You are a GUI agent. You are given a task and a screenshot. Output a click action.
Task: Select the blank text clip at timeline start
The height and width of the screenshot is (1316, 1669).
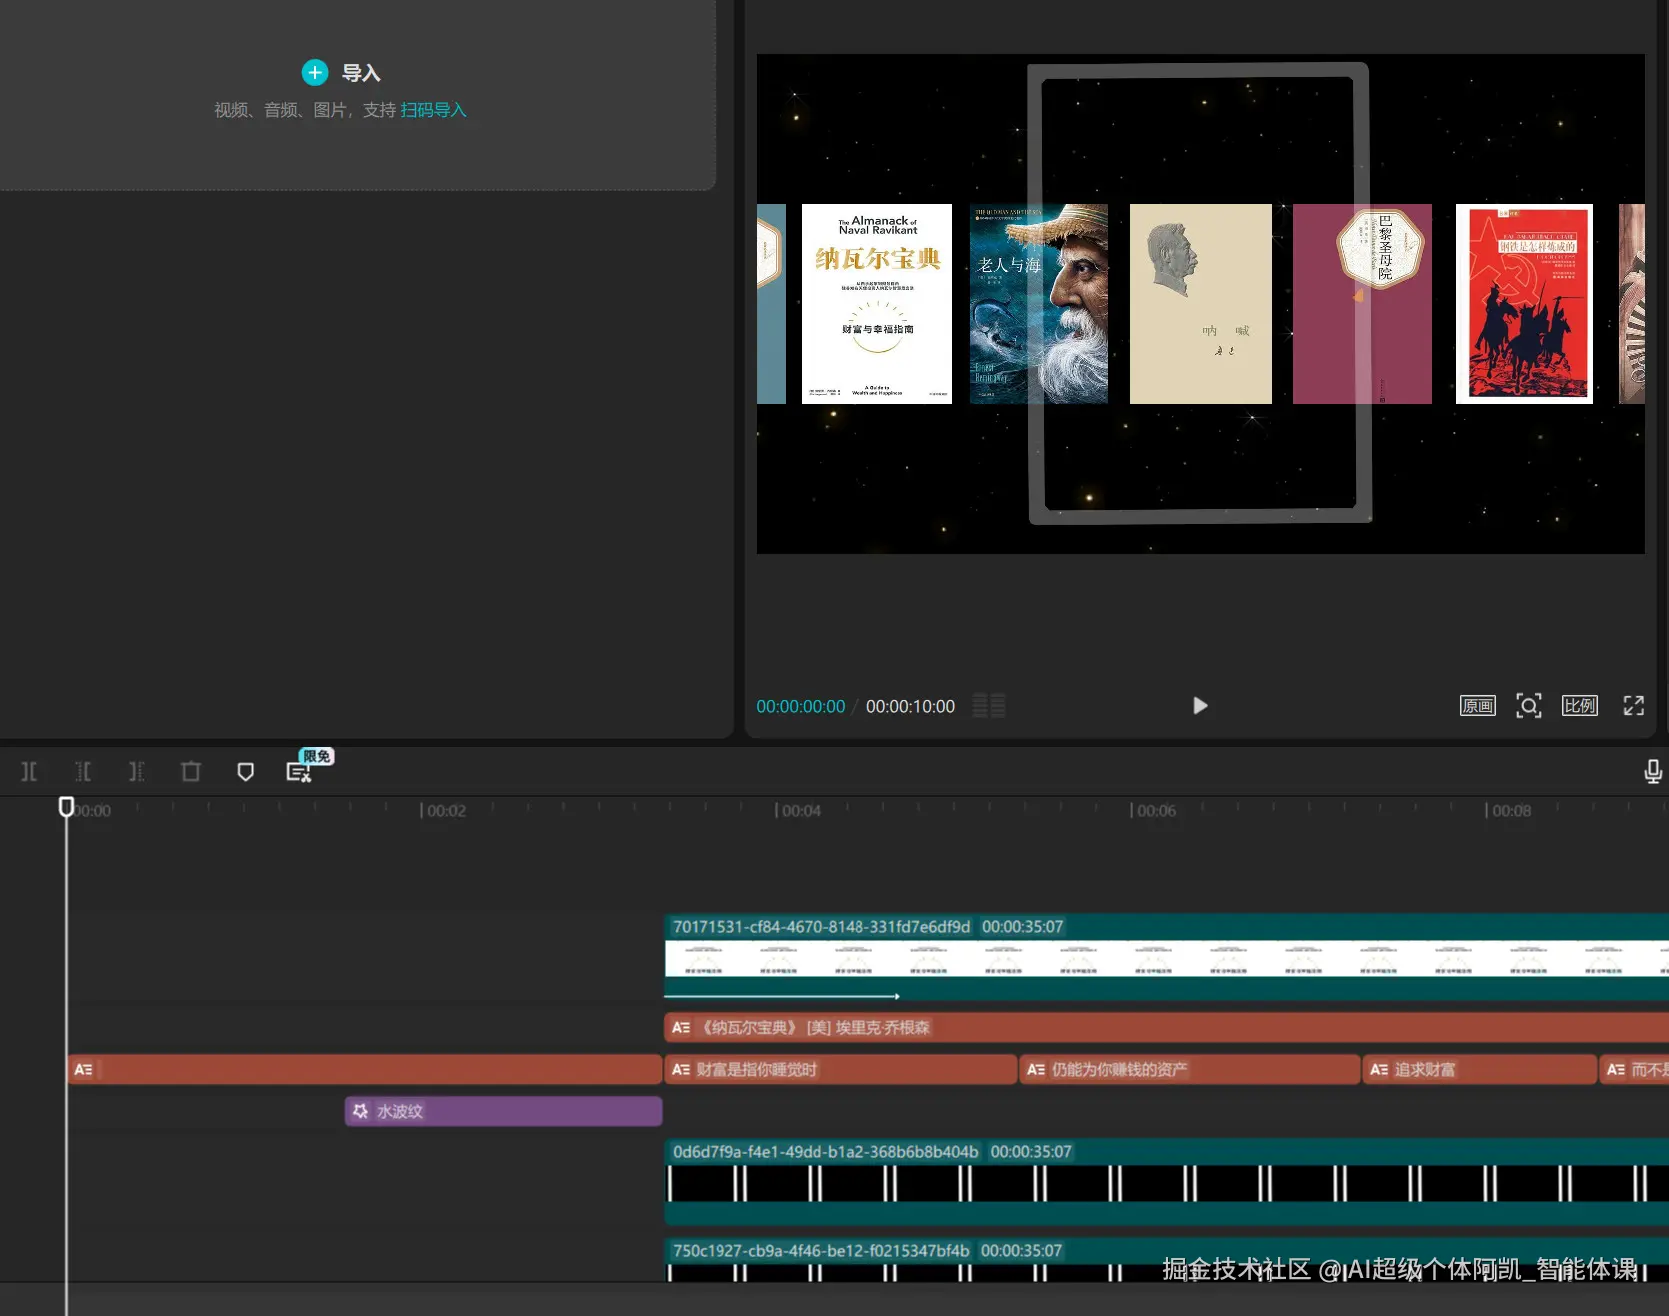tap(364, 1070)
